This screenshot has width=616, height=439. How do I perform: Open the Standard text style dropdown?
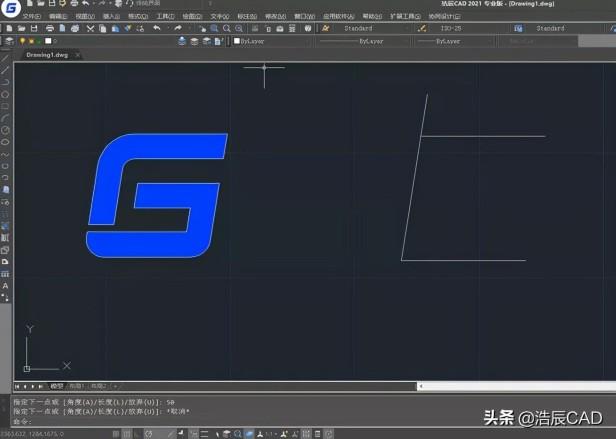372,28
